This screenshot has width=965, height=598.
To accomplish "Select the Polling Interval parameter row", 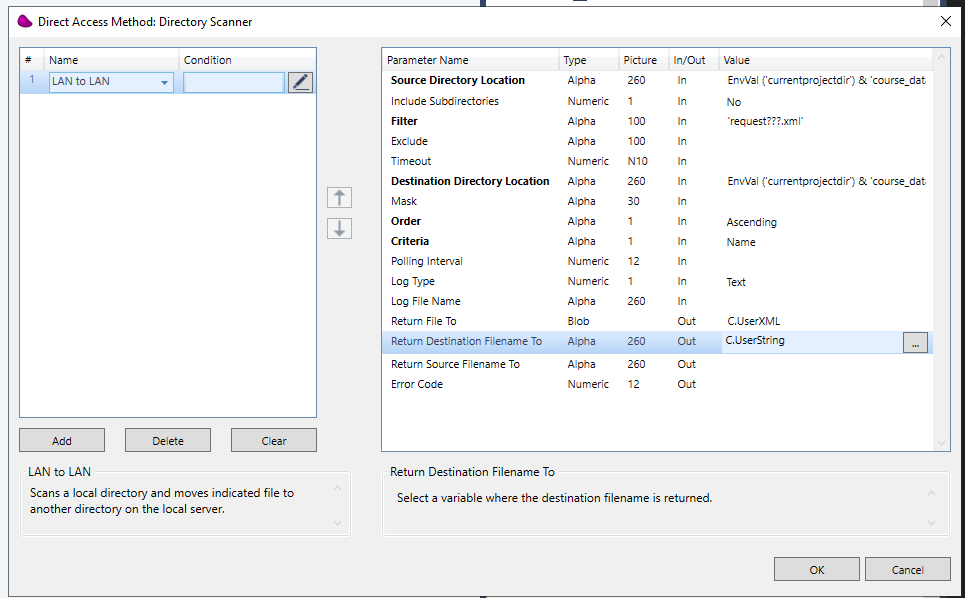I will (657, 261).
